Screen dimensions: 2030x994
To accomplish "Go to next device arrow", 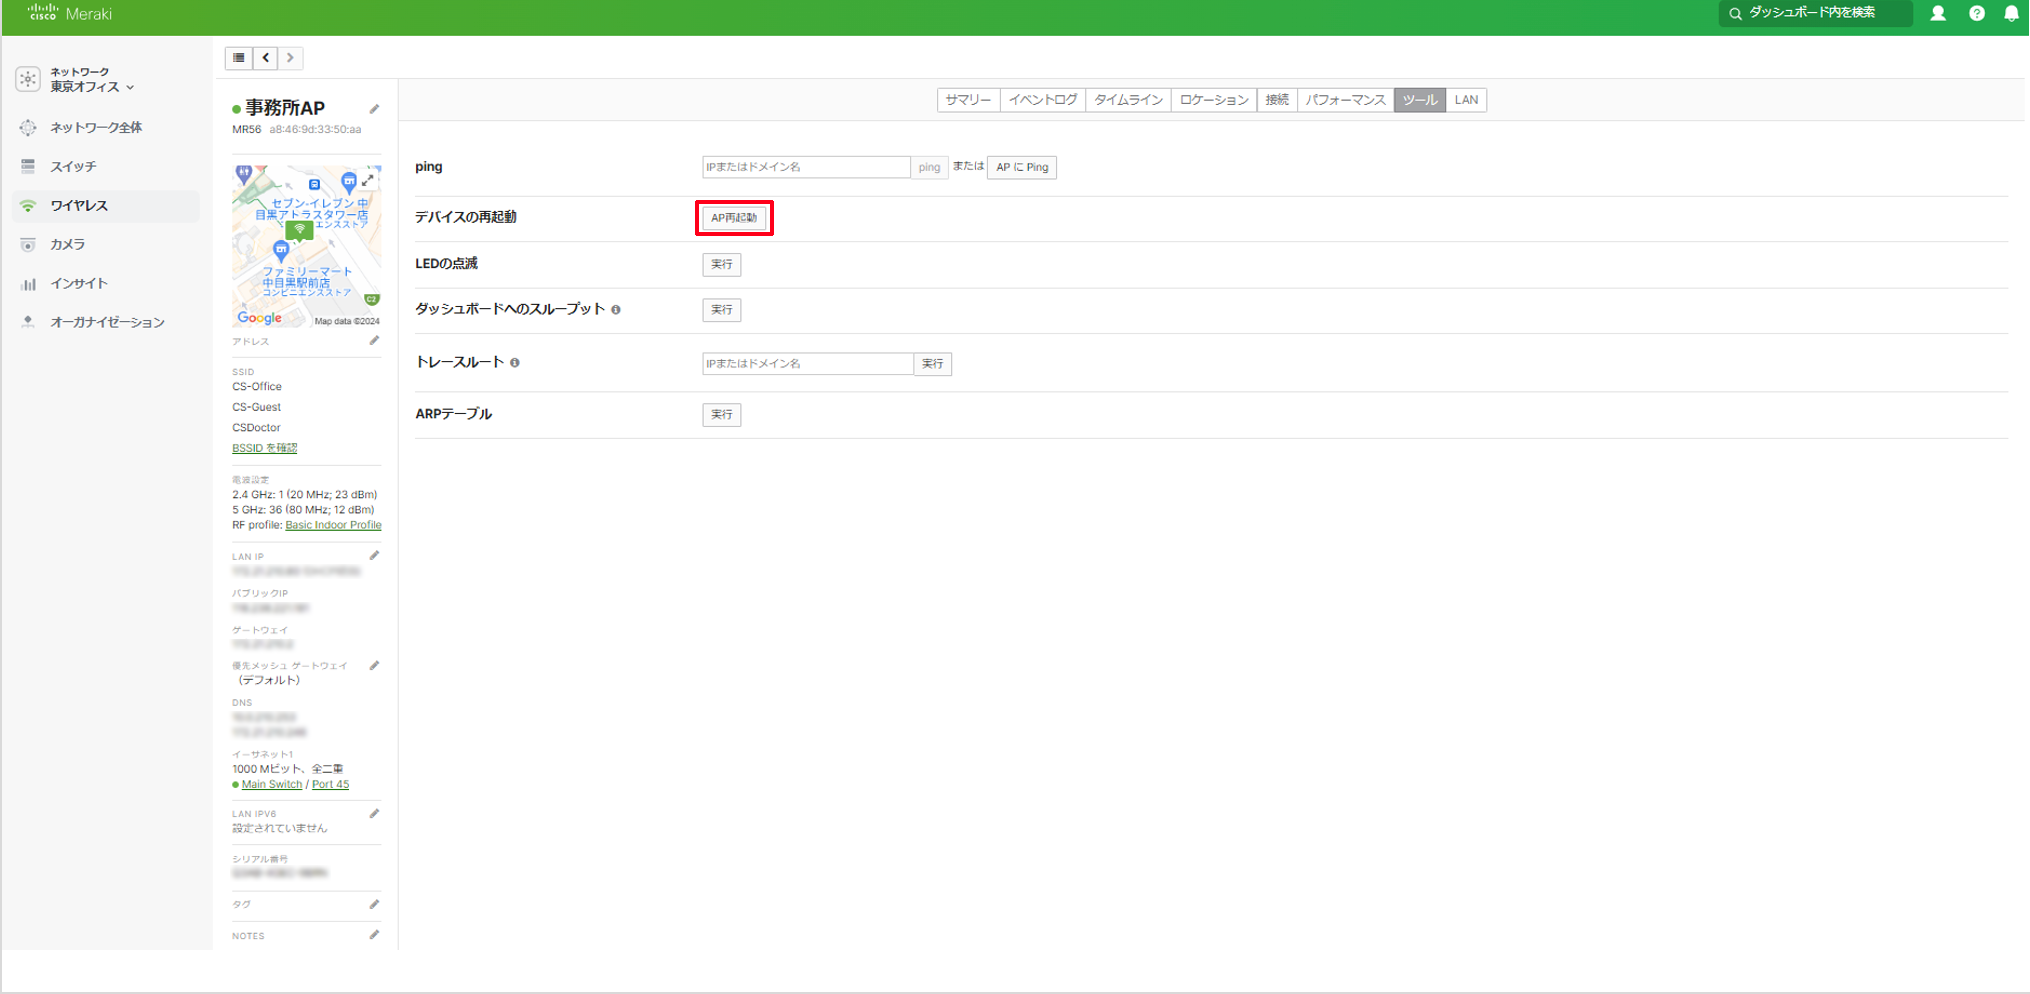I will tap(290, 58).
